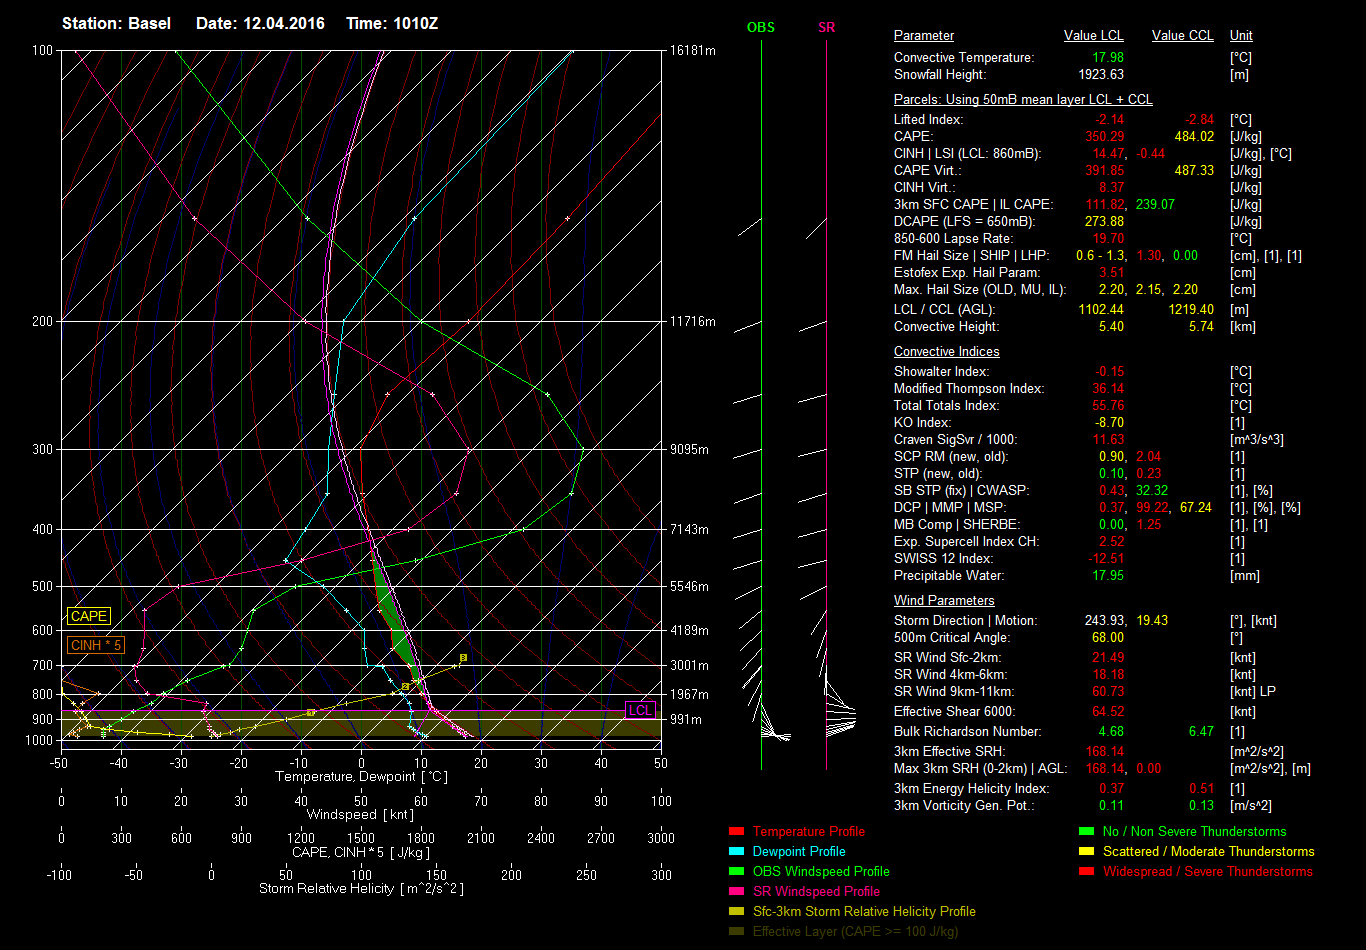
Task: Click the Value CCL column header
Action: [1182, 36]
